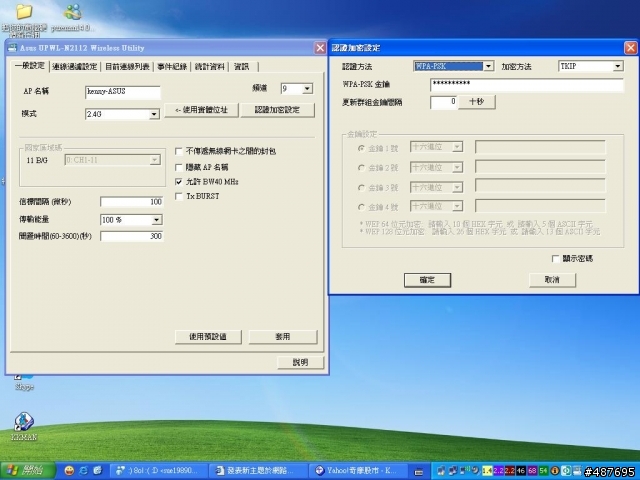Open the Windows Start button
The width and height of the screenshot is (640, 480).
(x=28, y=471)
